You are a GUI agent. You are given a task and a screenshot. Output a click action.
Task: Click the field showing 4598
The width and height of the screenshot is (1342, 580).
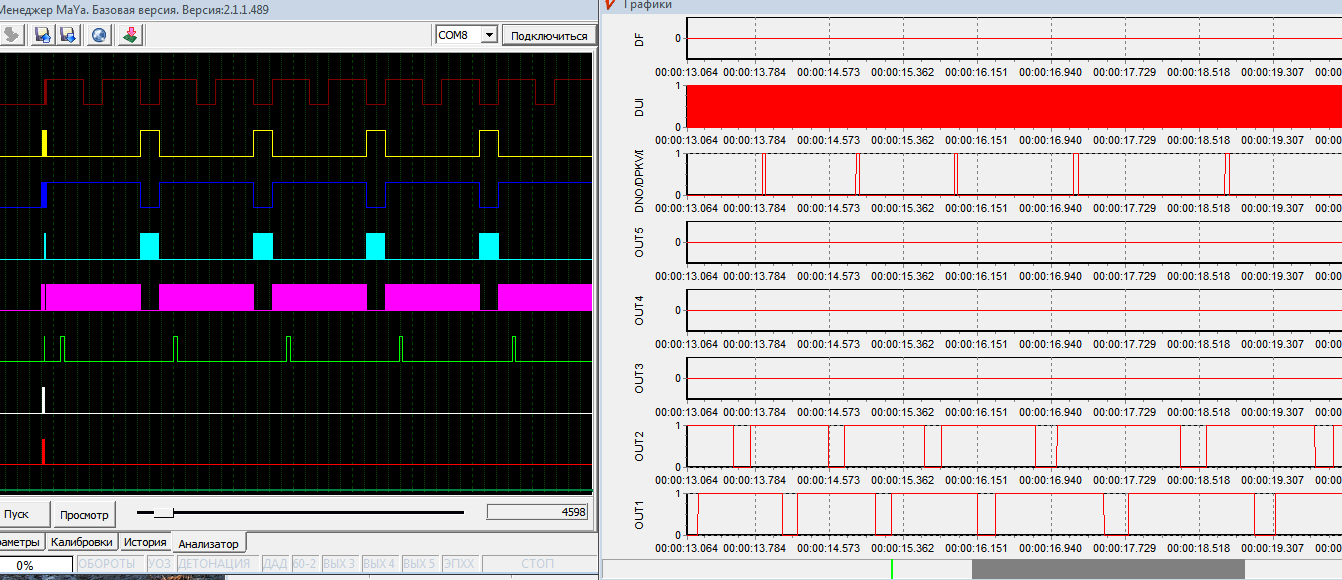[537, 512]
